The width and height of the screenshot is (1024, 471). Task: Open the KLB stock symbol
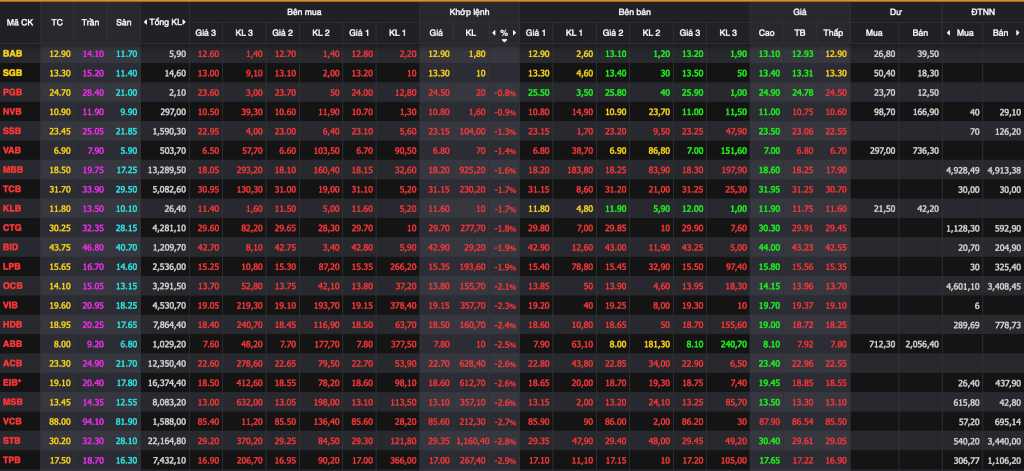tap(12, 210)
